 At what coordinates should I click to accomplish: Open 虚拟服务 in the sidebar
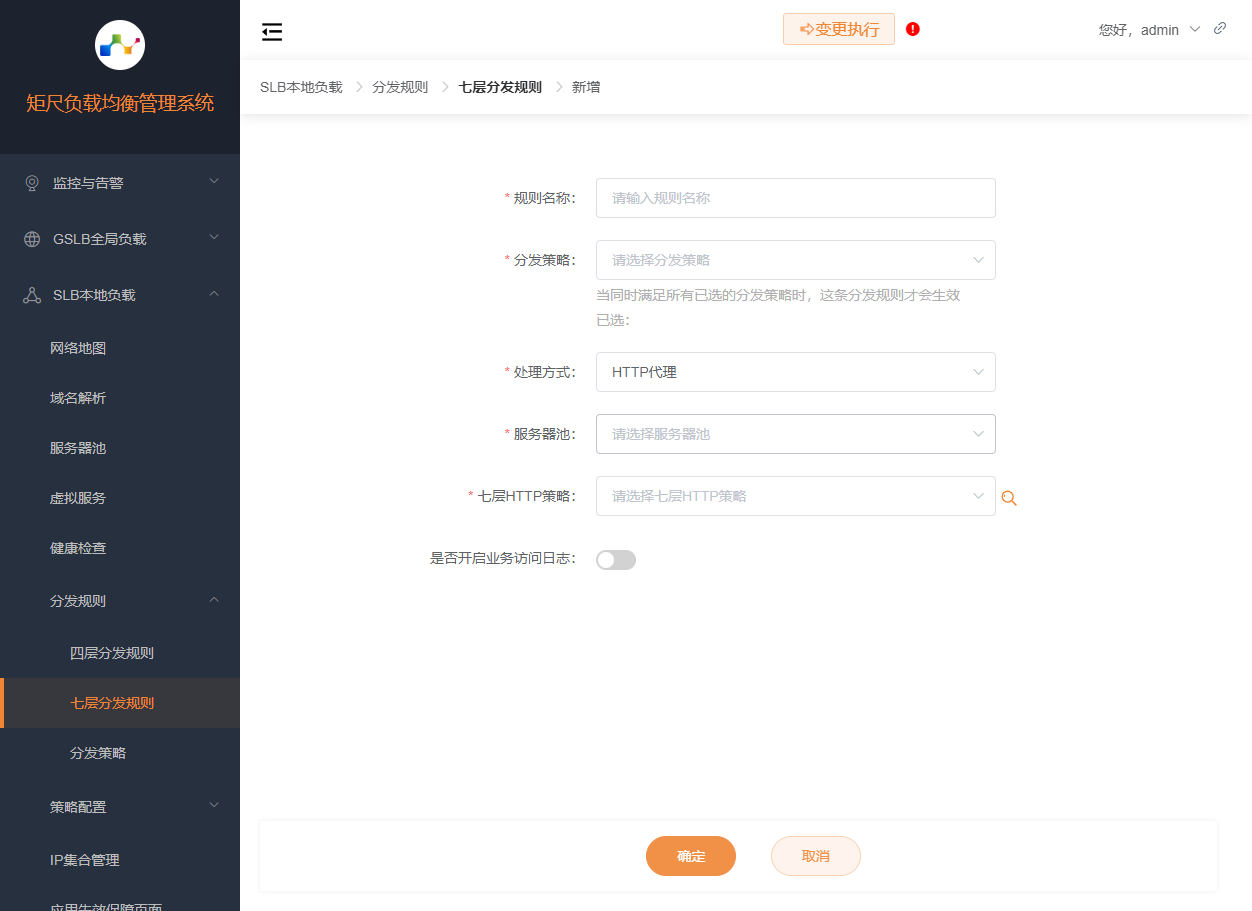(x=78, y=498)
